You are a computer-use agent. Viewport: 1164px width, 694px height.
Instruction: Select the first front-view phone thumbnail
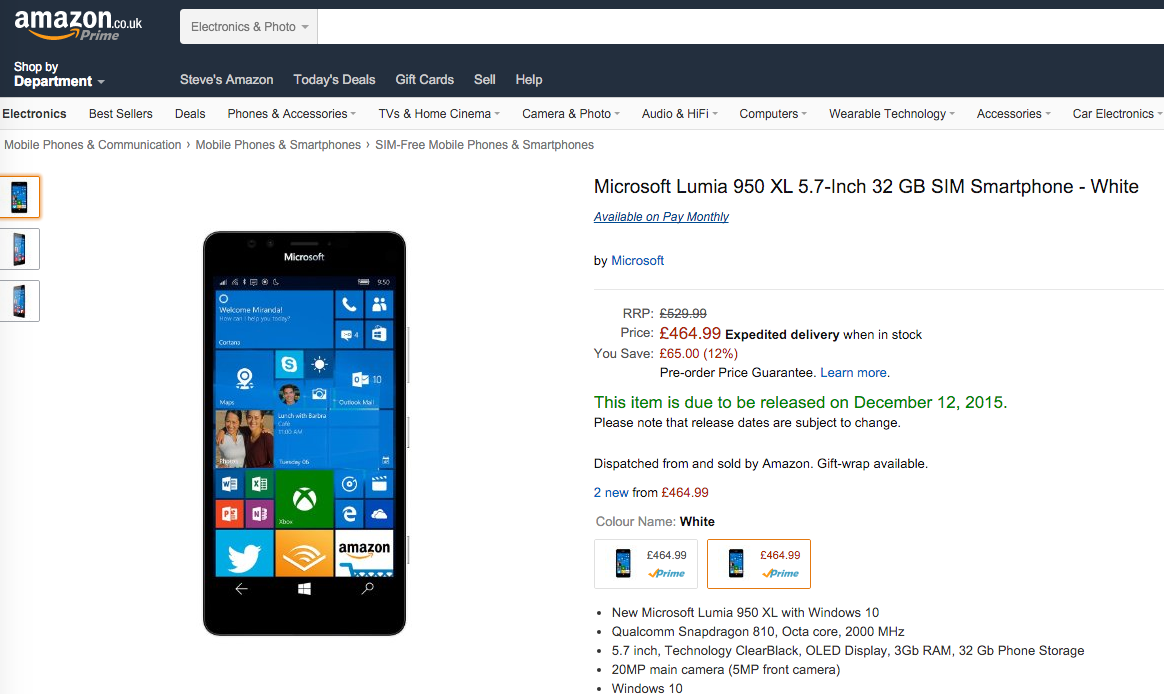tap(19, 197)
